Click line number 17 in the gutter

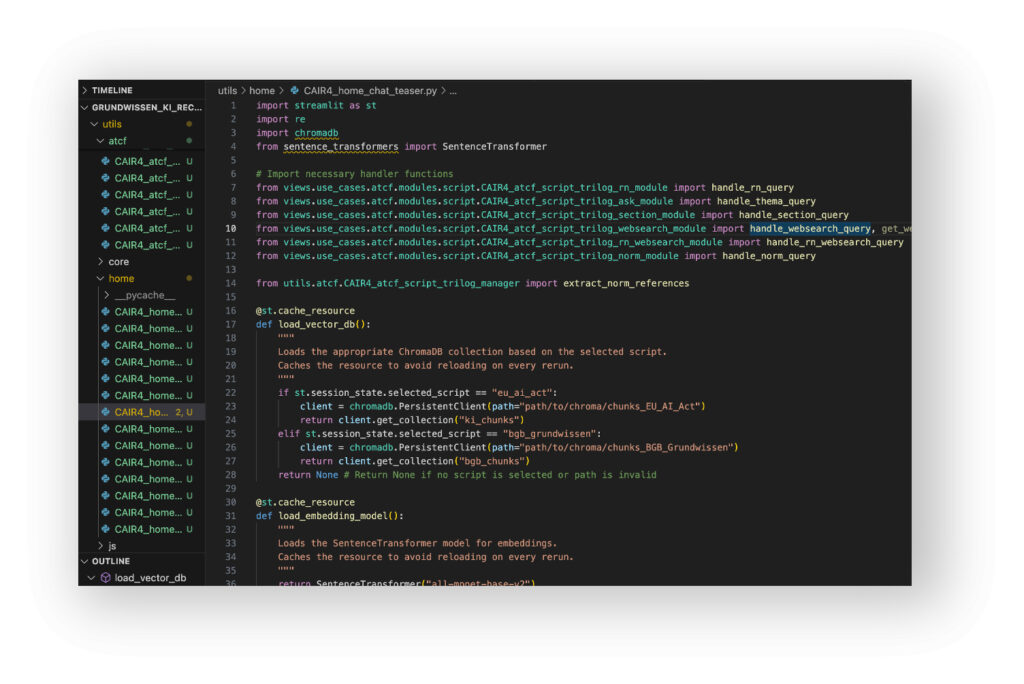tap(231, 325)
